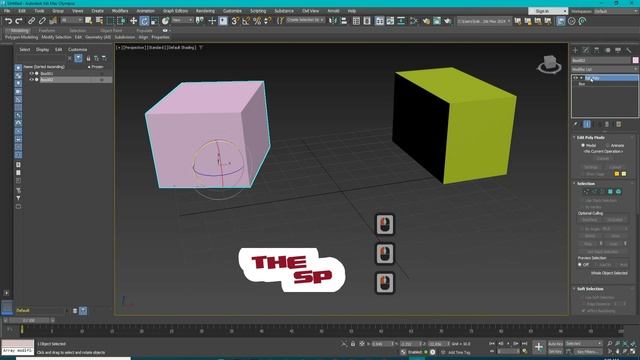The height and width of the screenshot is (360, 640).
Task: Open the File menu
Action: [7, 11]
